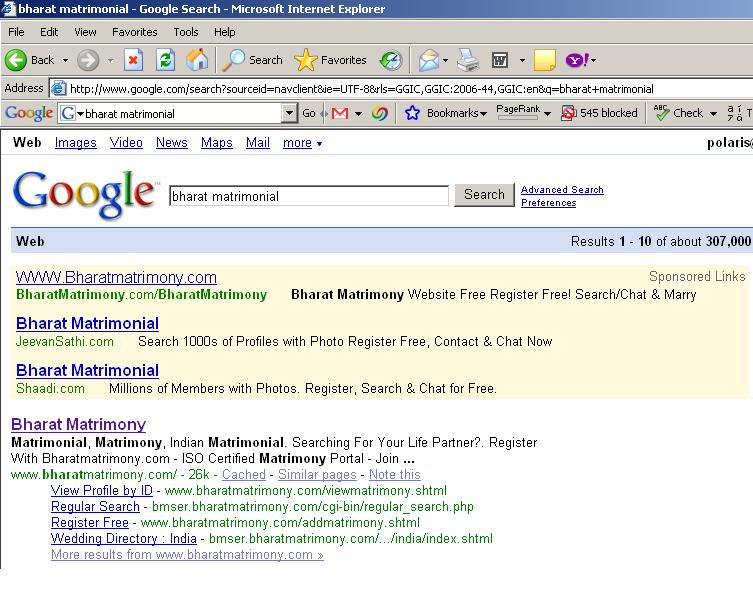
Task: Open the Back history dropdown arrow
Action: coord(65,60)
